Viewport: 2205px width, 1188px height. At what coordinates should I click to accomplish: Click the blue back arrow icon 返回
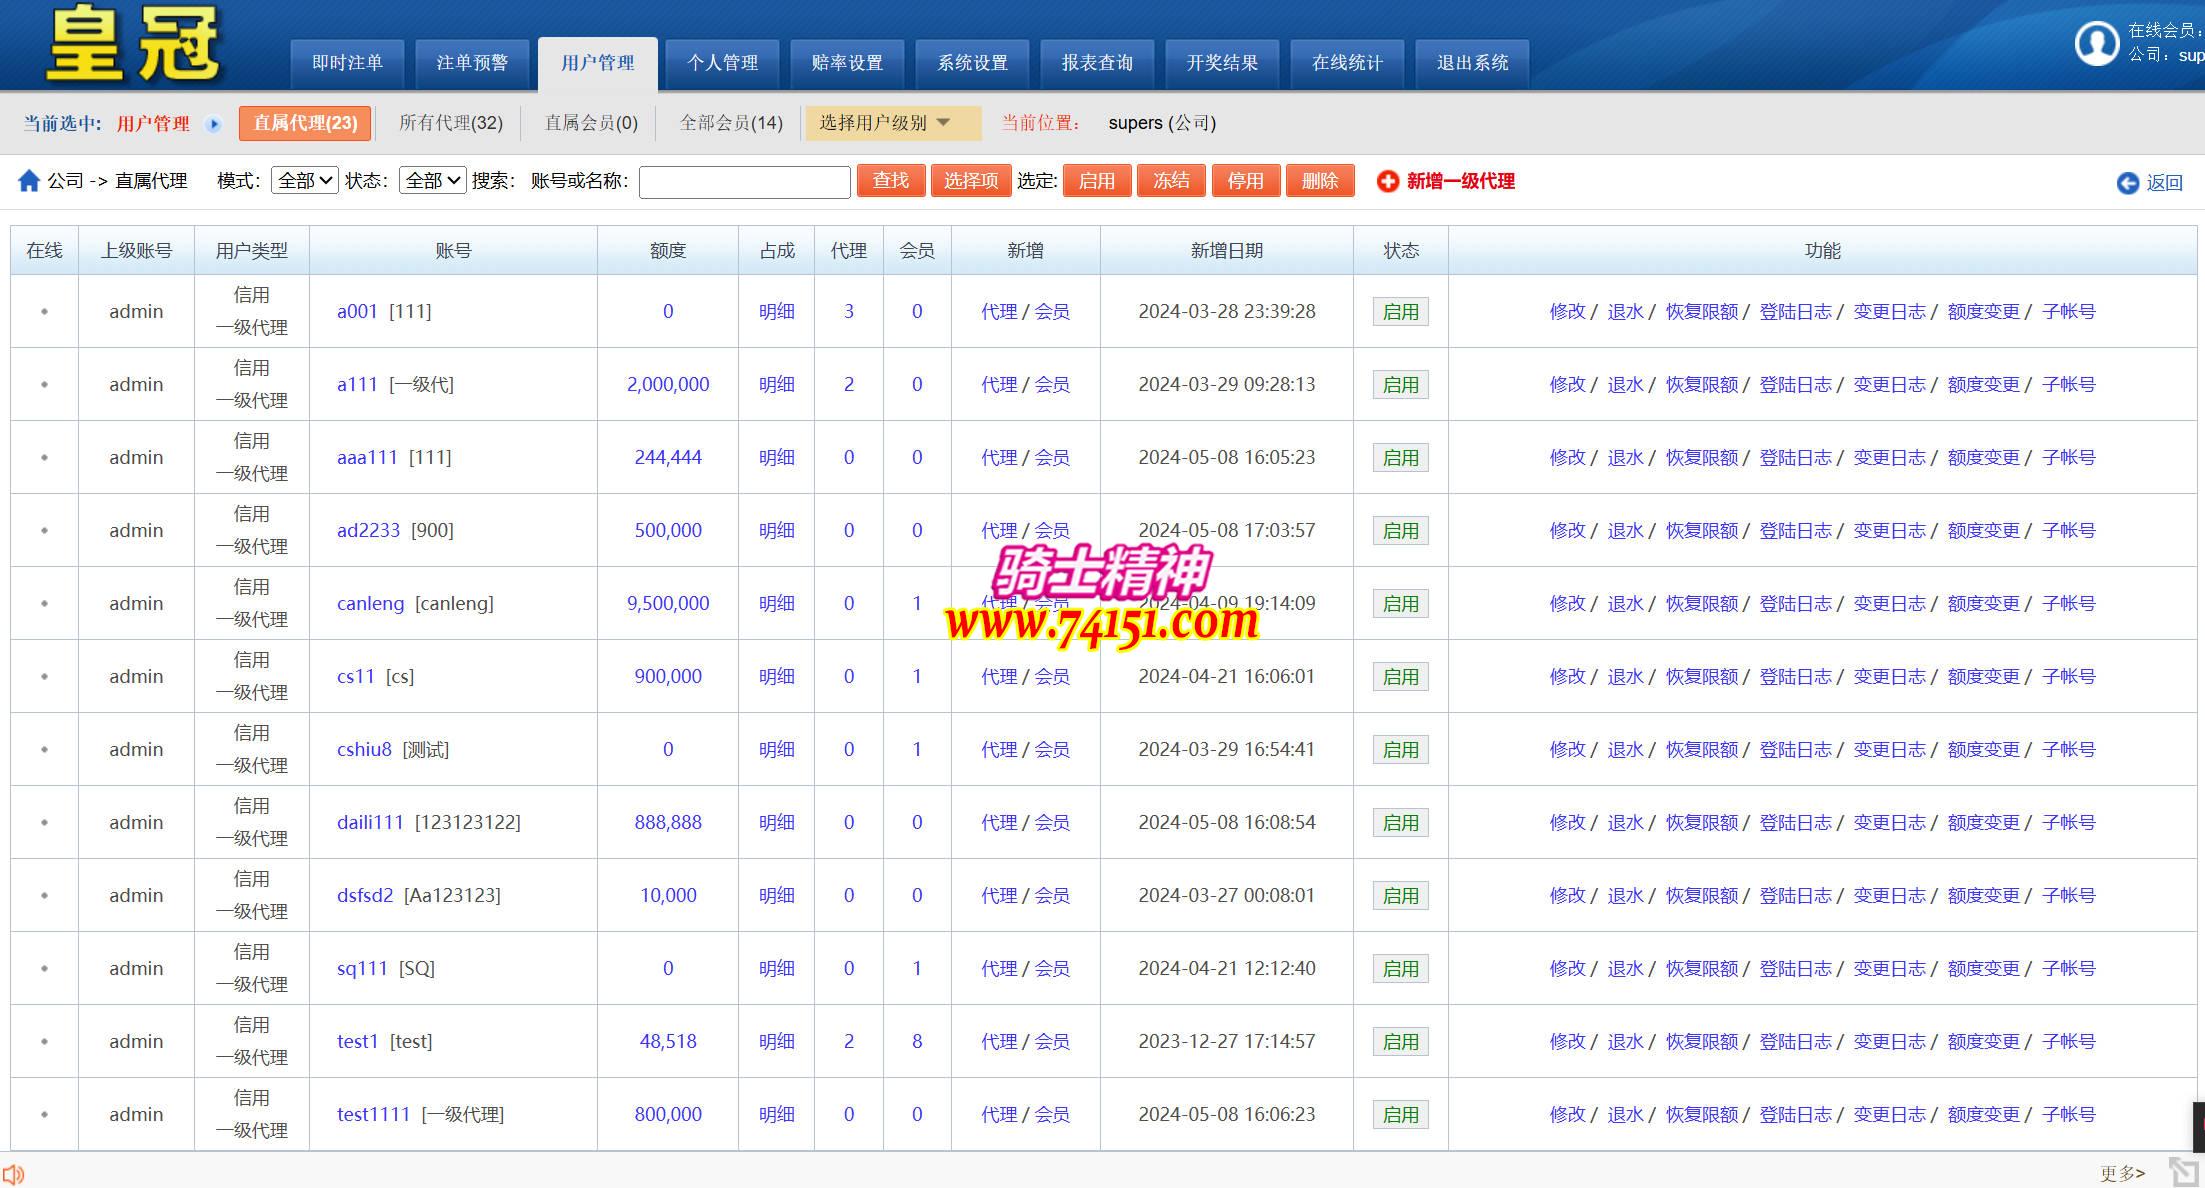[2127, 183]
